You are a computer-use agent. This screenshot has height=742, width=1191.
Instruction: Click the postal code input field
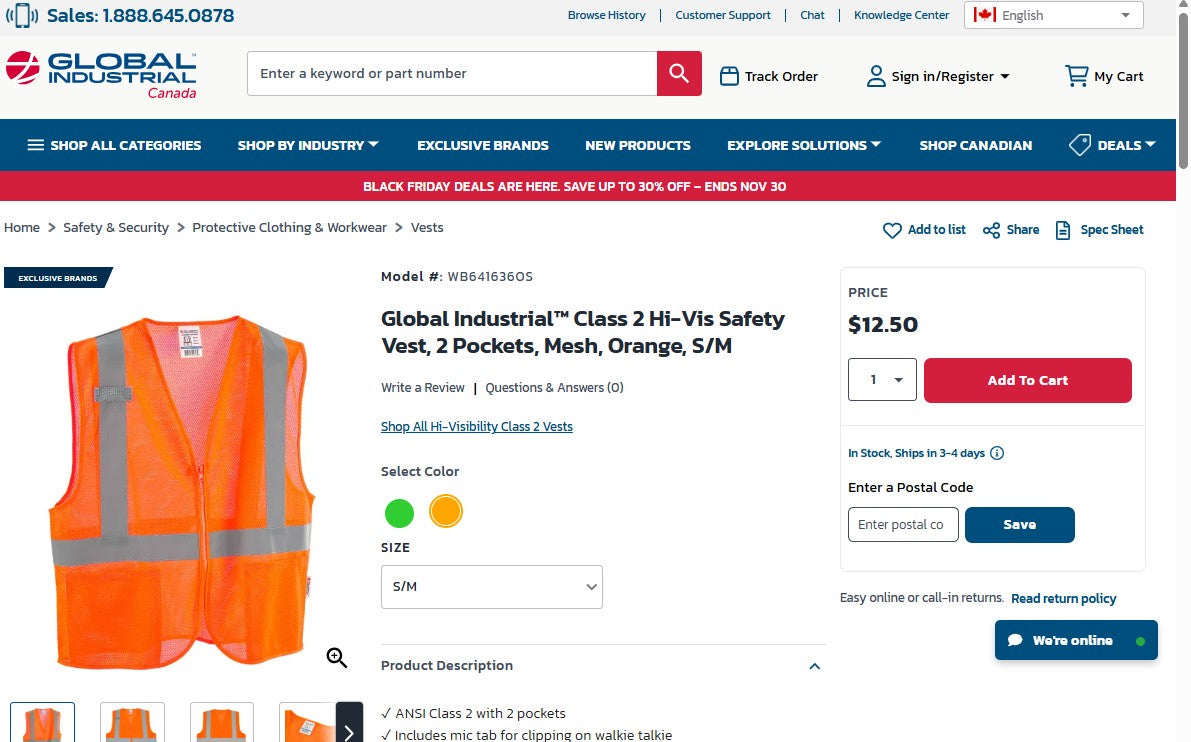903,524
